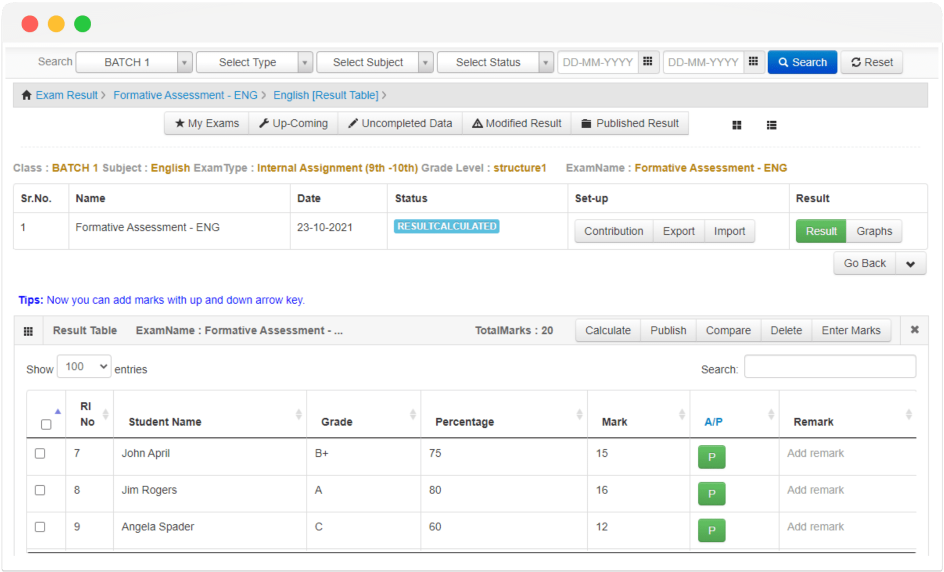Click green P badge for Angela Spader
Screen dimensions: 944x572
point(712,530)
